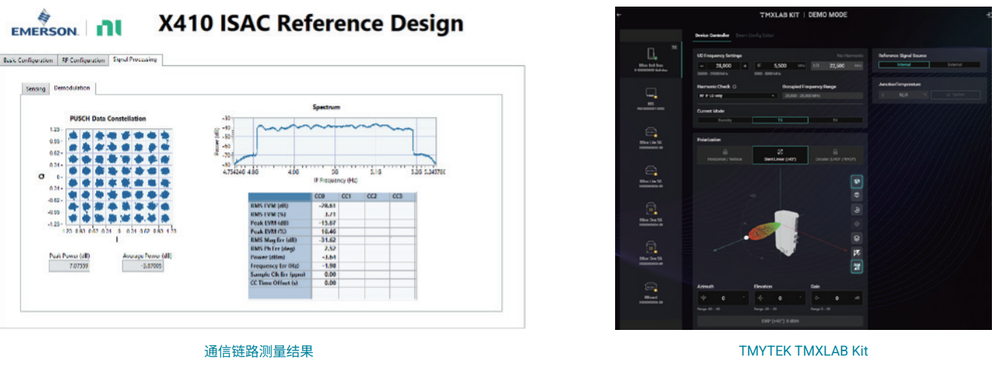
Task: Open the Sensing sub-tab
Action: pos(36,89)
